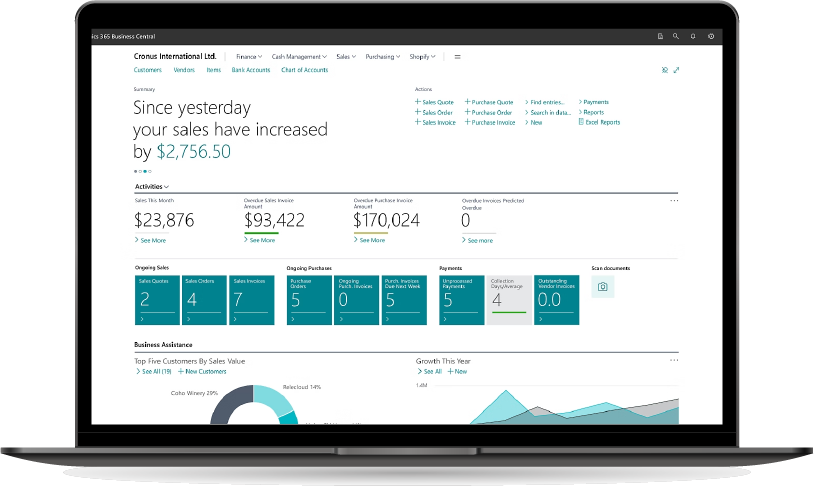Select third headline pagination dot
The width and height of the screenshot is (814, 486).
click(x=145, y=171)
